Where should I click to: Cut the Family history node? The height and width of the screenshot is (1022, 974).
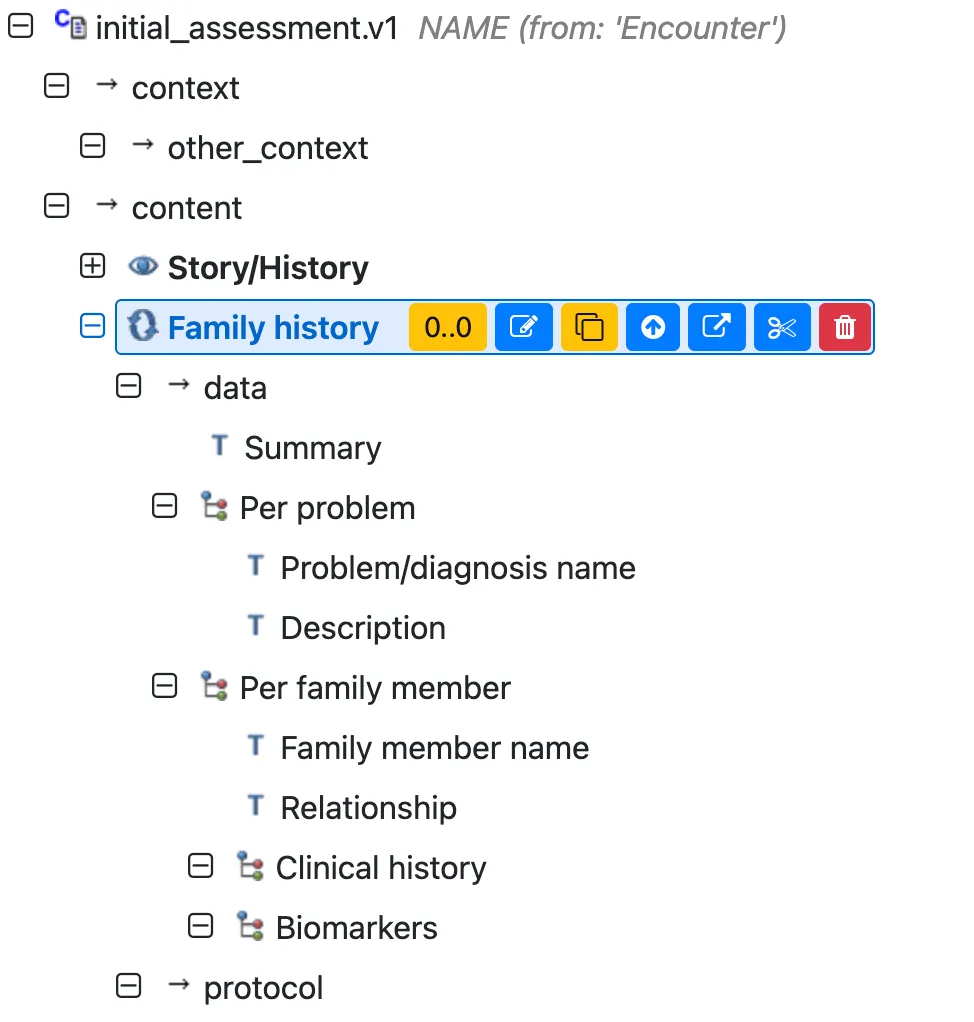click(x=780, y=326)
